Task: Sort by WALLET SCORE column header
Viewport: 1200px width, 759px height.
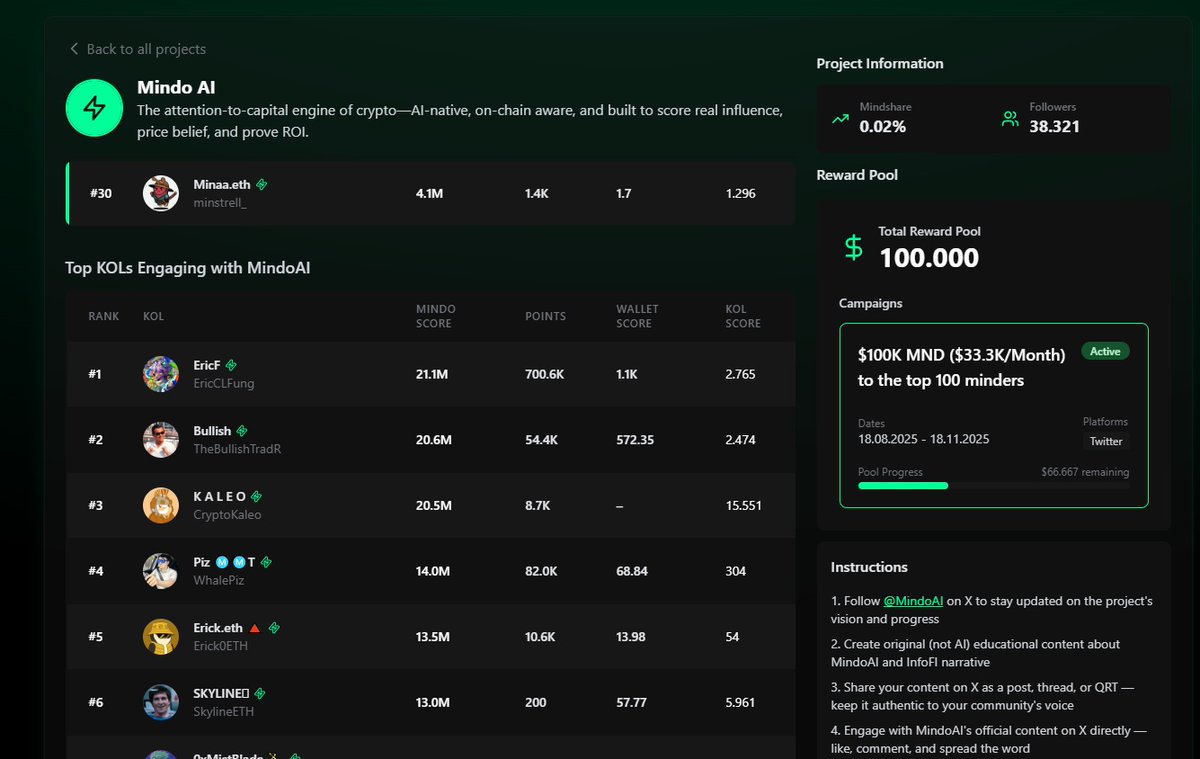Action: (637, 316)
